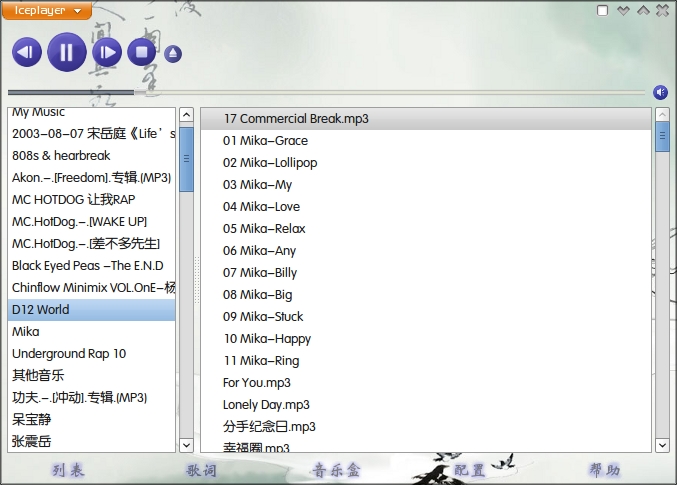Select 2003-08-07 宋岳庭 Life's folder
Viewport: 677px width, 485px height.
(92, 133)
